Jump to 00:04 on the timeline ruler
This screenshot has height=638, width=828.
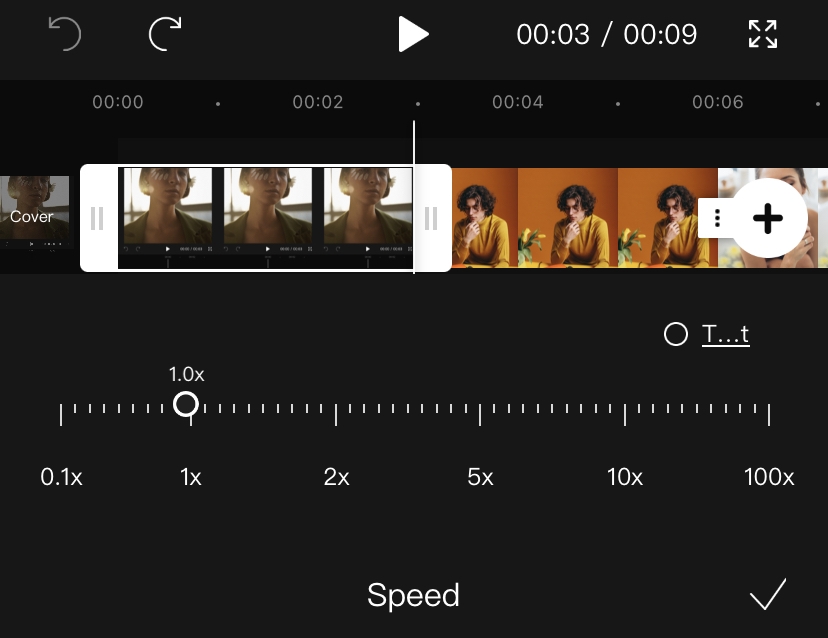pyautogui.click(x=518, y=102)
